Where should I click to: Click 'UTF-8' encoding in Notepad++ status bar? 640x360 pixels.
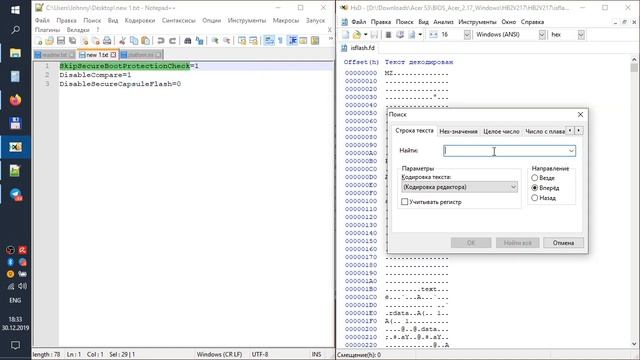260,354
